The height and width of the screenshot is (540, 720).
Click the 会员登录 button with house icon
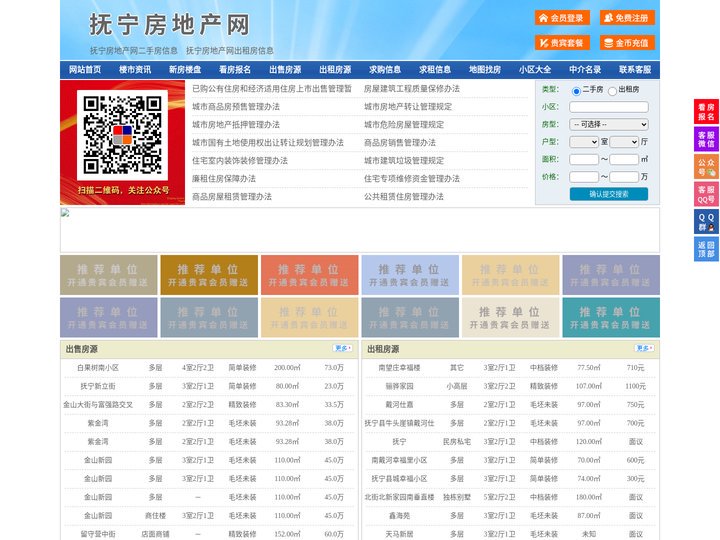(x=562, y=18)
